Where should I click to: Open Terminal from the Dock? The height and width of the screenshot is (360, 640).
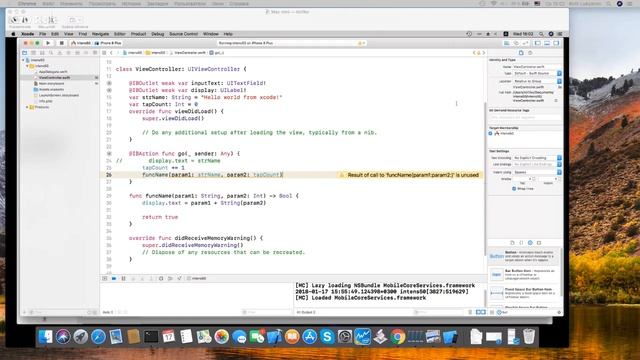151,337
